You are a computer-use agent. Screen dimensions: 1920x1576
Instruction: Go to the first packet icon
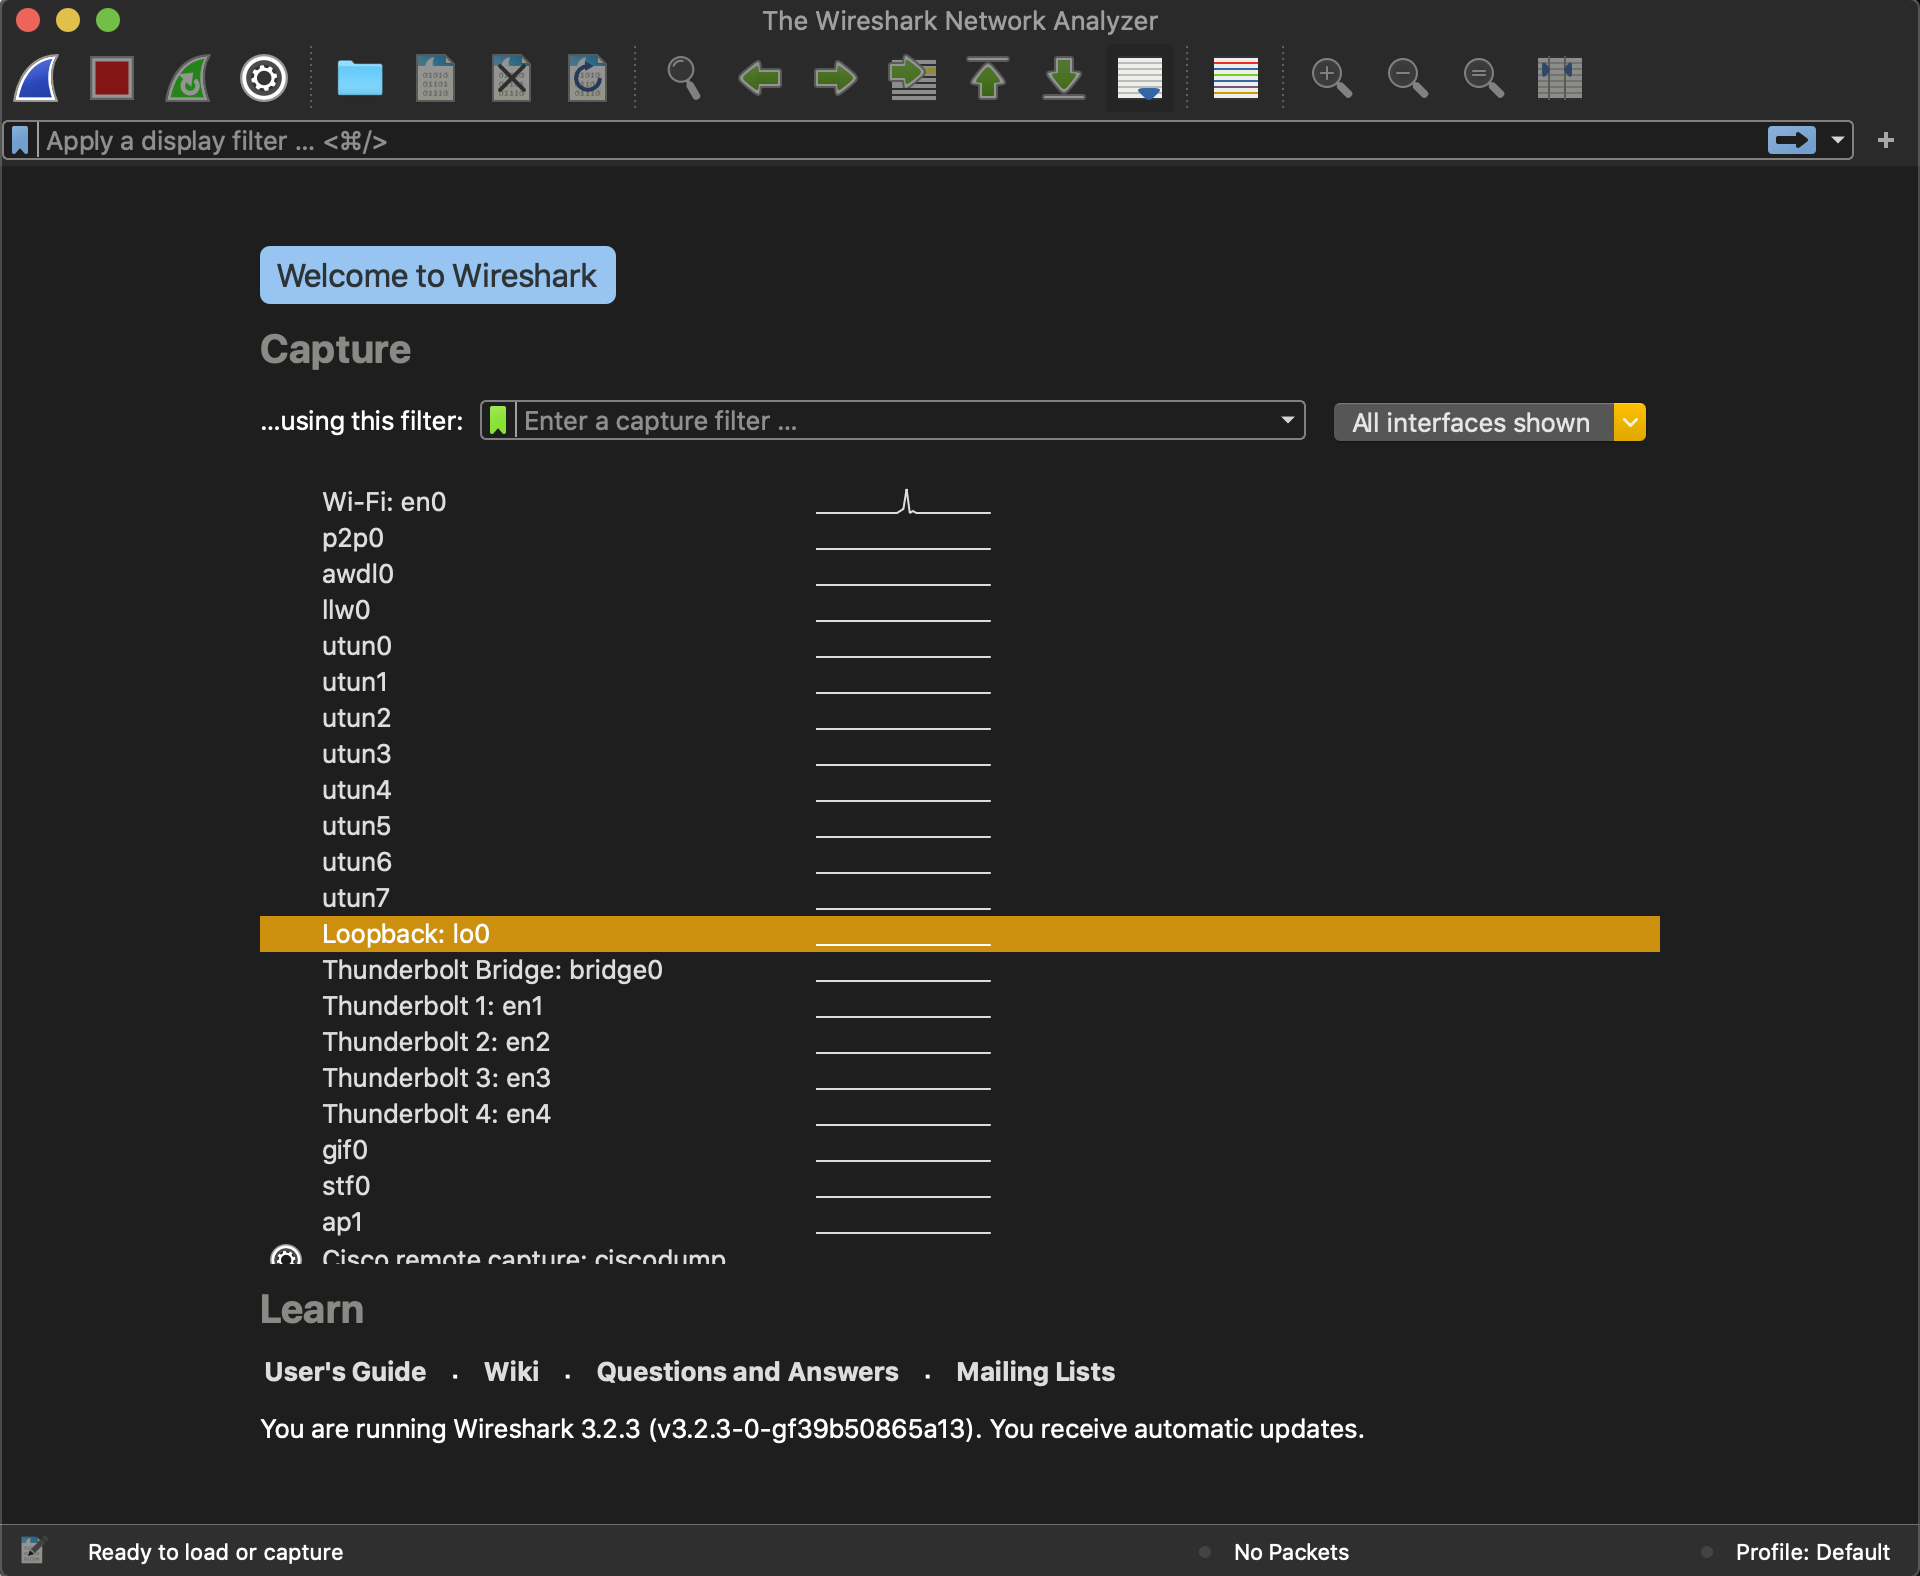988,78
